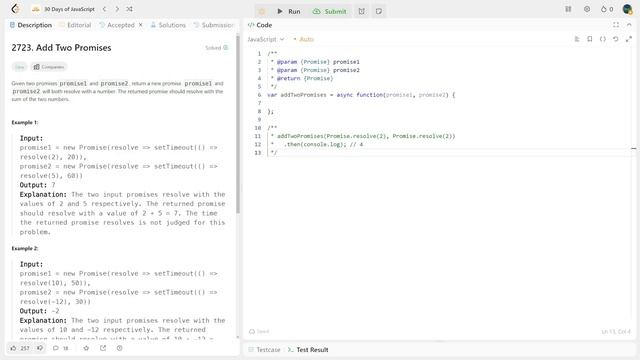Switch to the Editorial tab
Viewport: 640px width, 360px height.
pos(76,25)
